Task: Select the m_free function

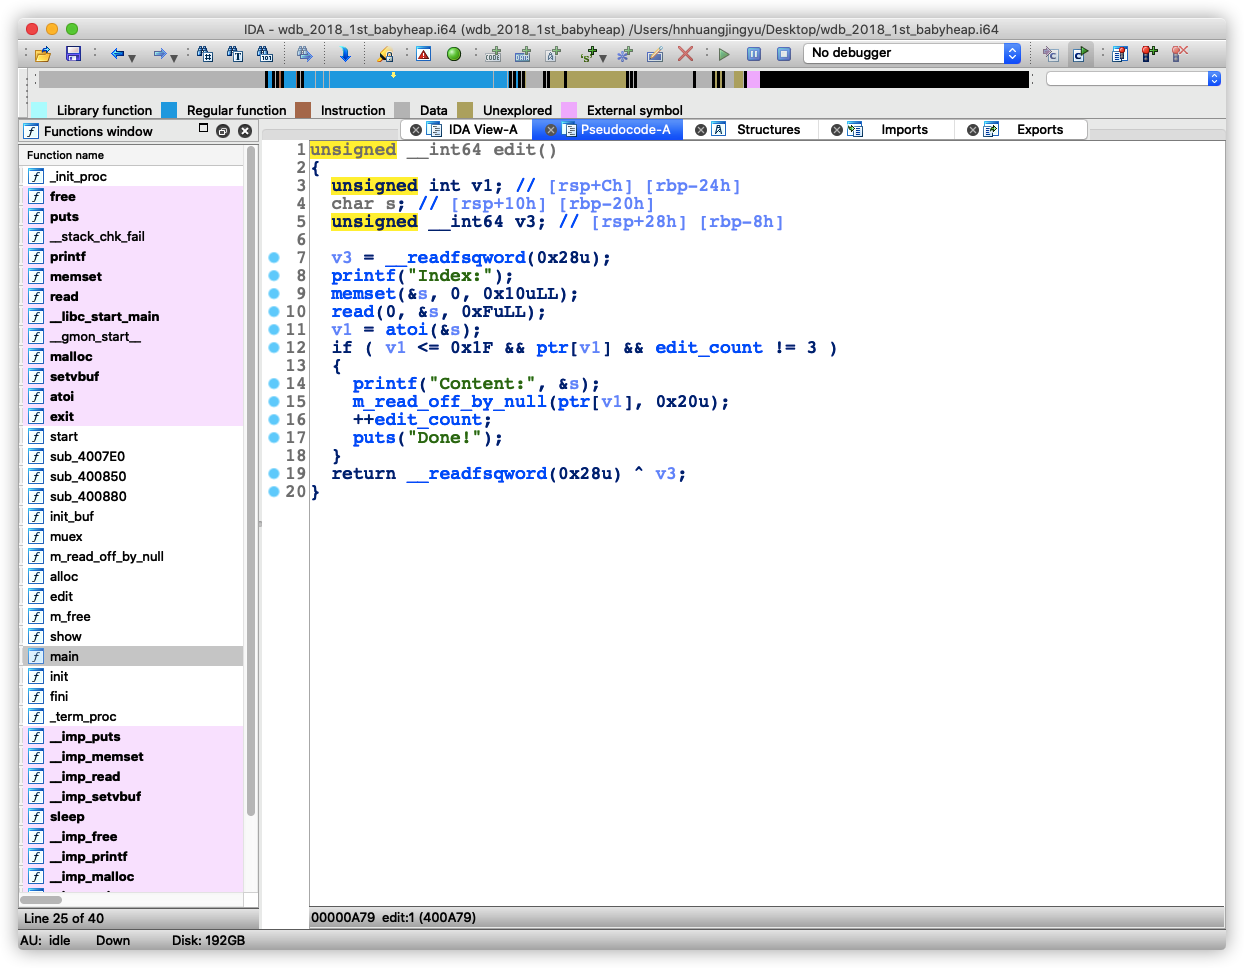Action: pyautogui.click(x=131, y=616)
